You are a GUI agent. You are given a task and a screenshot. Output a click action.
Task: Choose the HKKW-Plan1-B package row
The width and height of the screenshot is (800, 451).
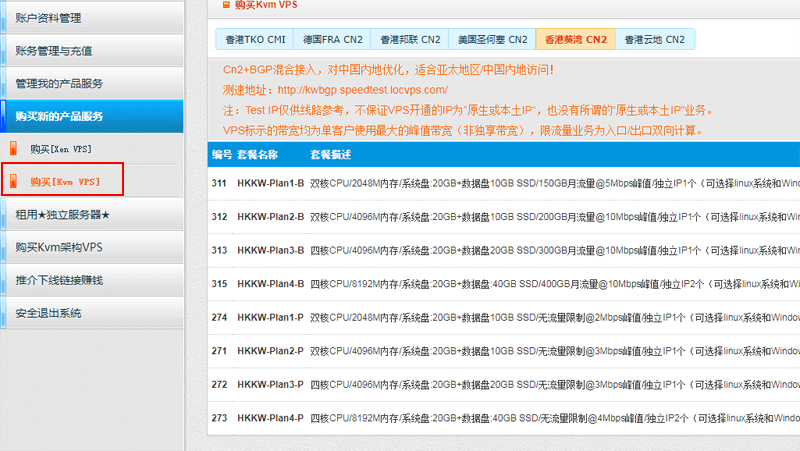coord(271,183)
